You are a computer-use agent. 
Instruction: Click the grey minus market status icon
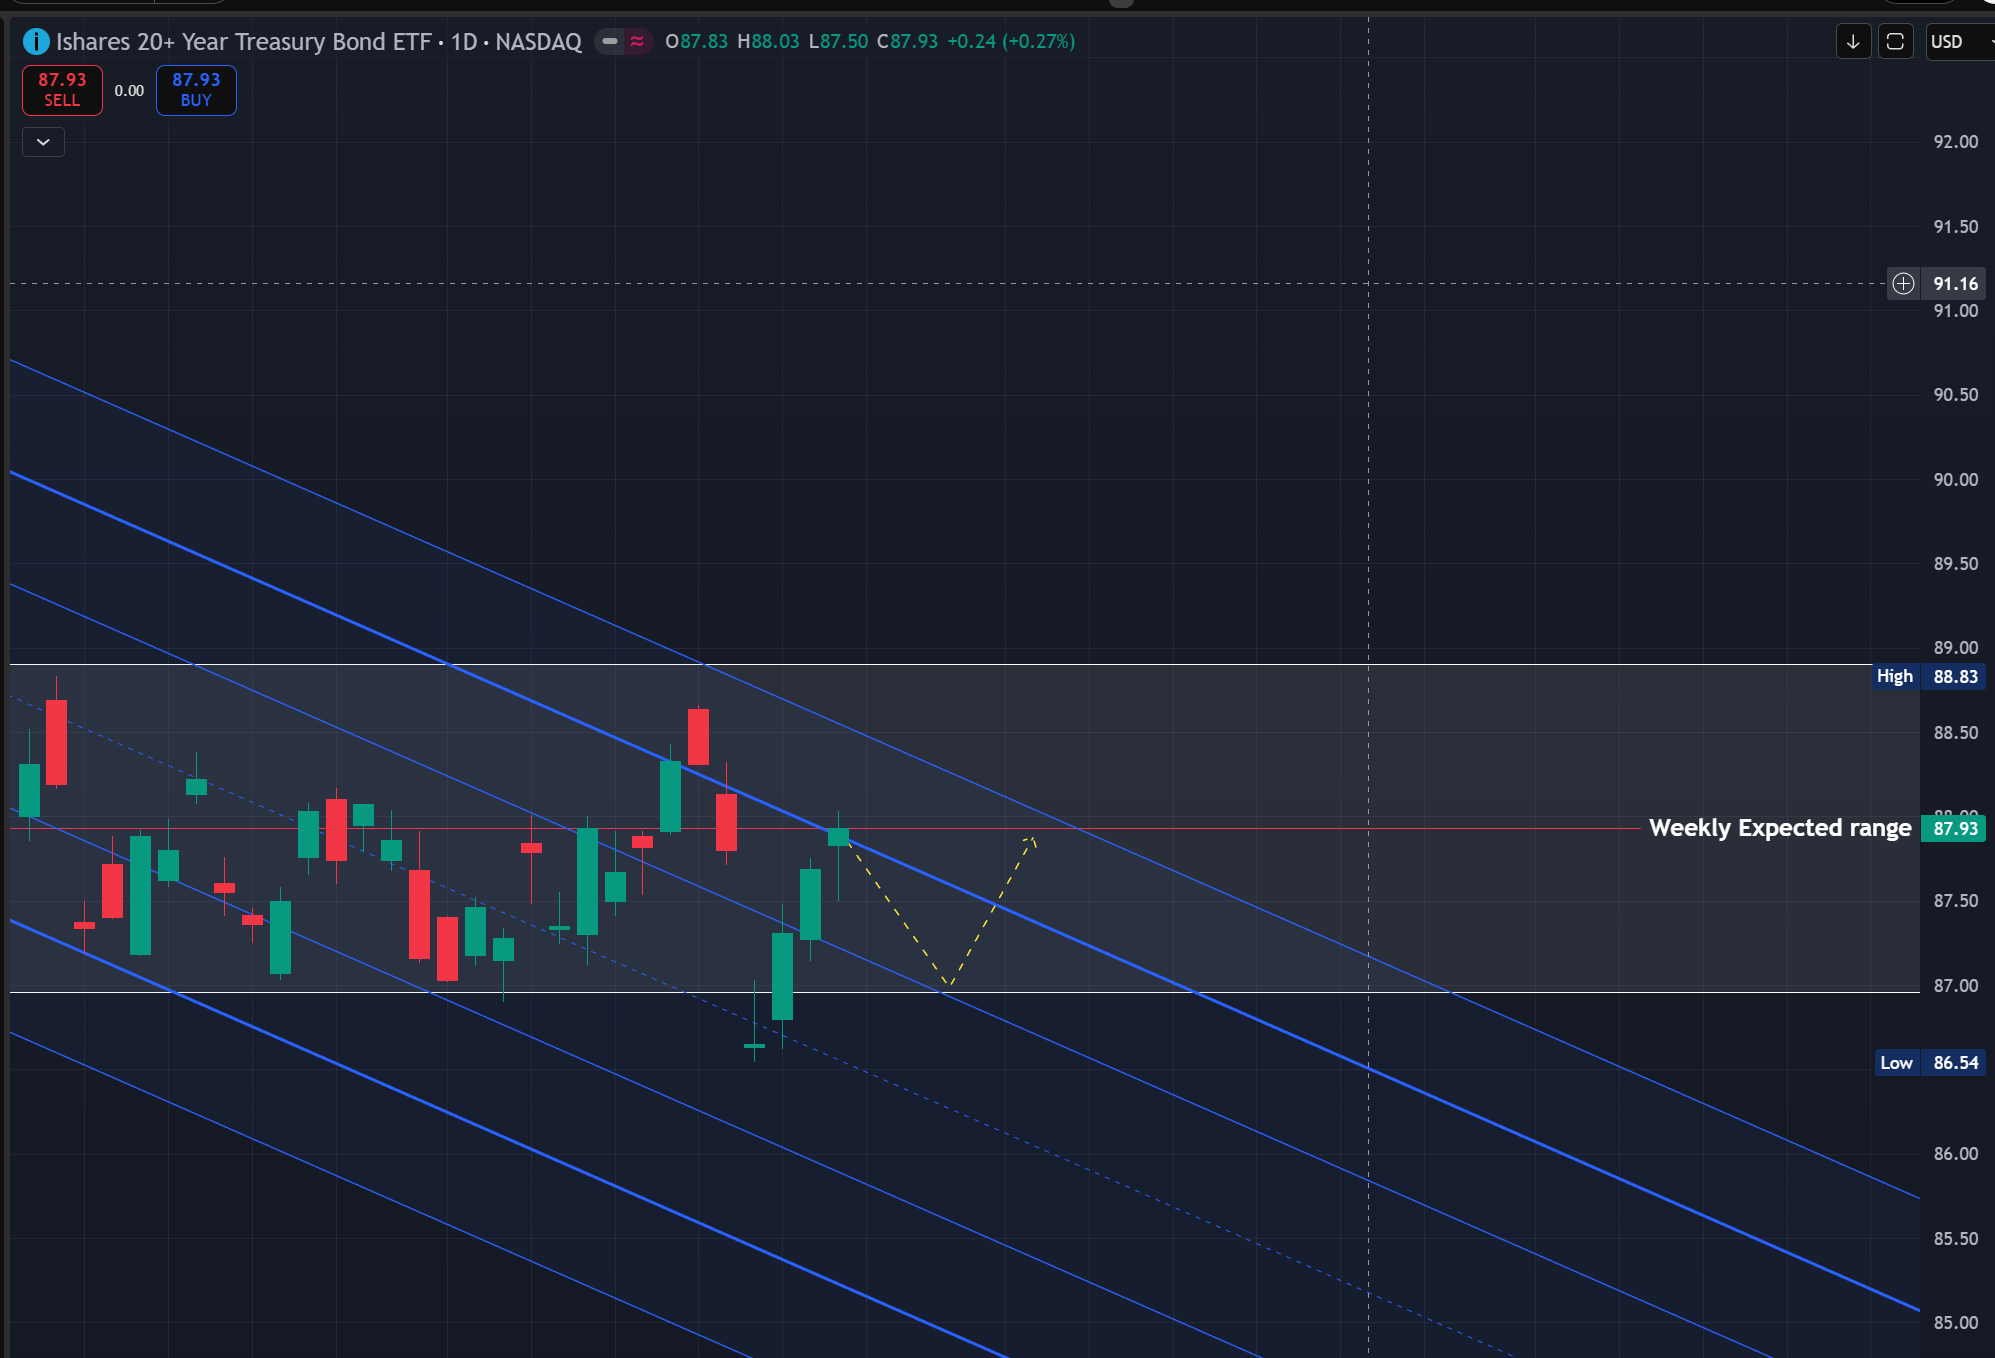(609, 42)
